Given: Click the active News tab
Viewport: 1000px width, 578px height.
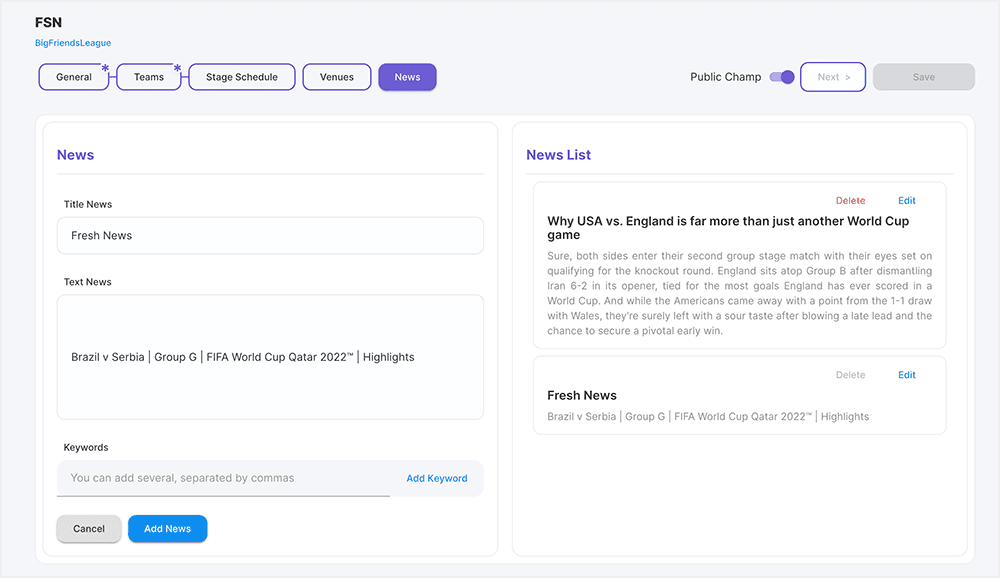Looking at the screenshot, I should 407,77.
